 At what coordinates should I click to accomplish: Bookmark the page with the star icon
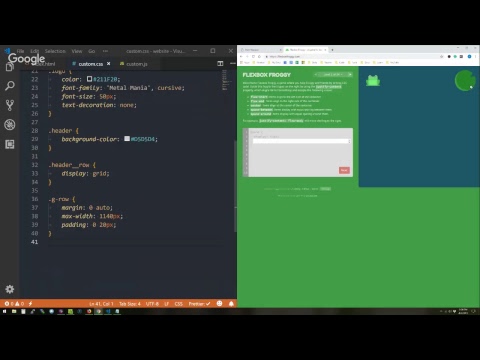click(x=442, y=56)
